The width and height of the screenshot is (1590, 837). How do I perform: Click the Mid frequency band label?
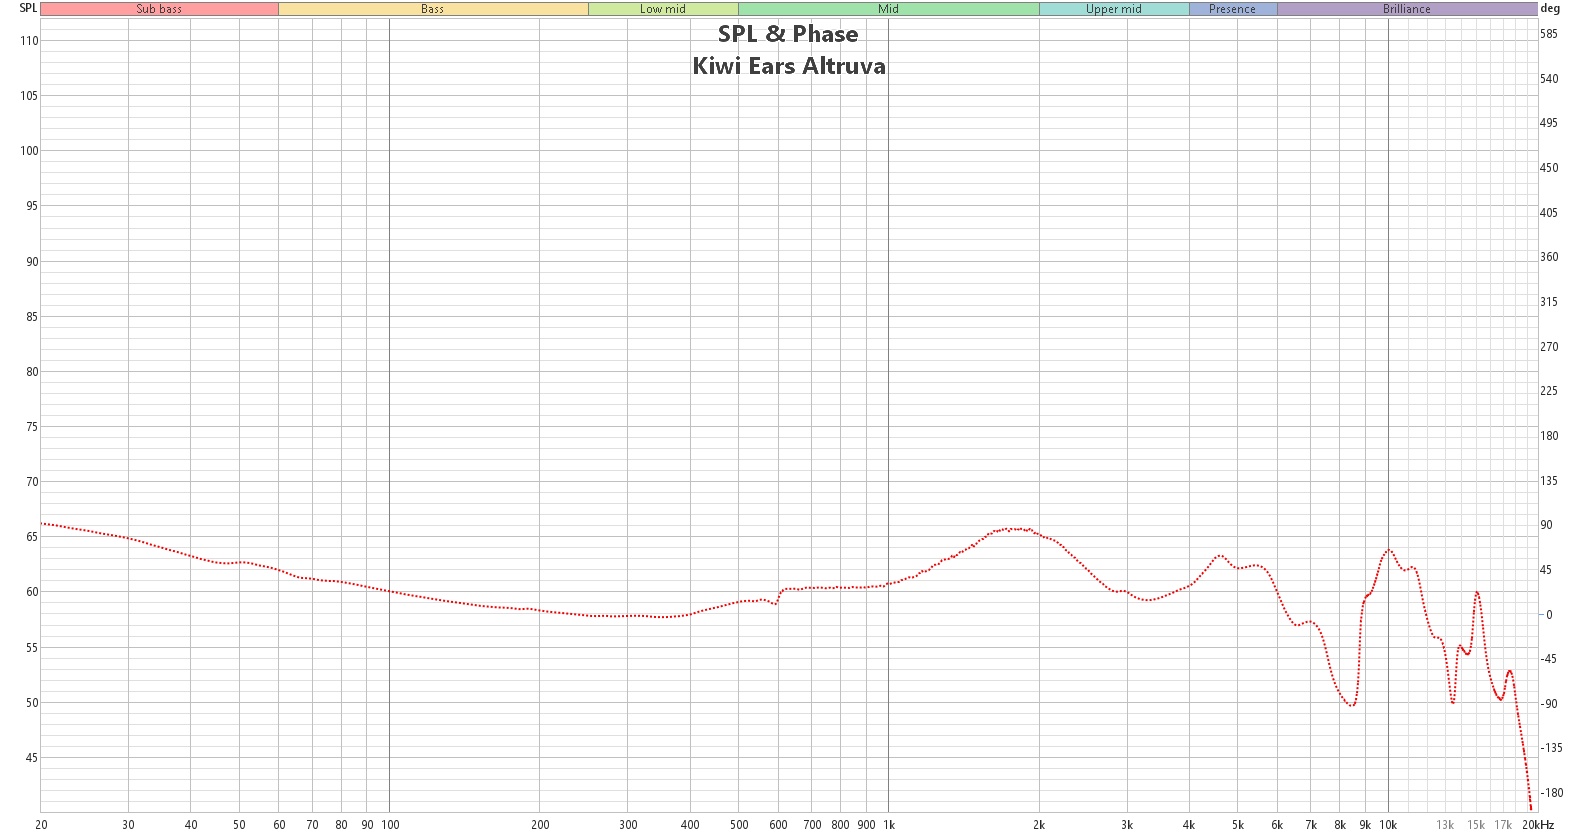click(x=888, y=9)
